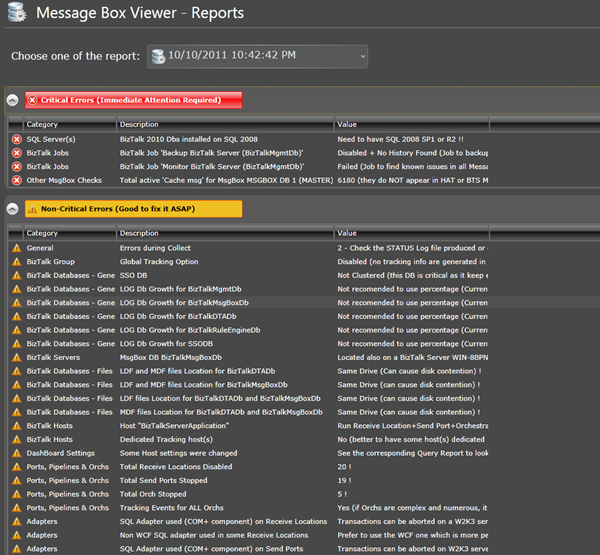
Task: Click the red error icon beside SQL Server(s)
Action: click(x=16, y=138)
